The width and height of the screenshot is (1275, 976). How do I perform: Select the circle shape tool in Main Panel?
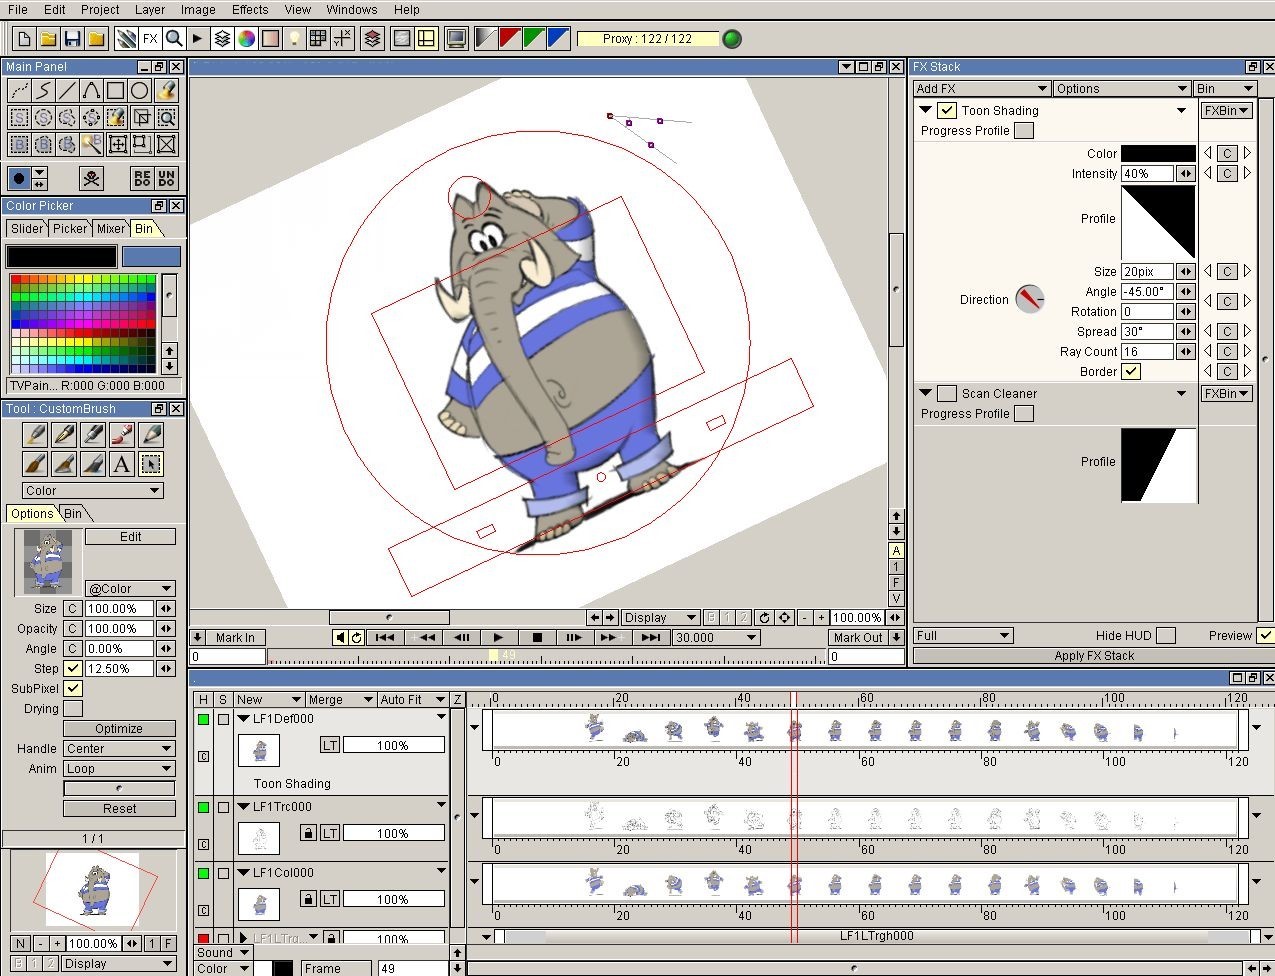click(x=140, y=90)
